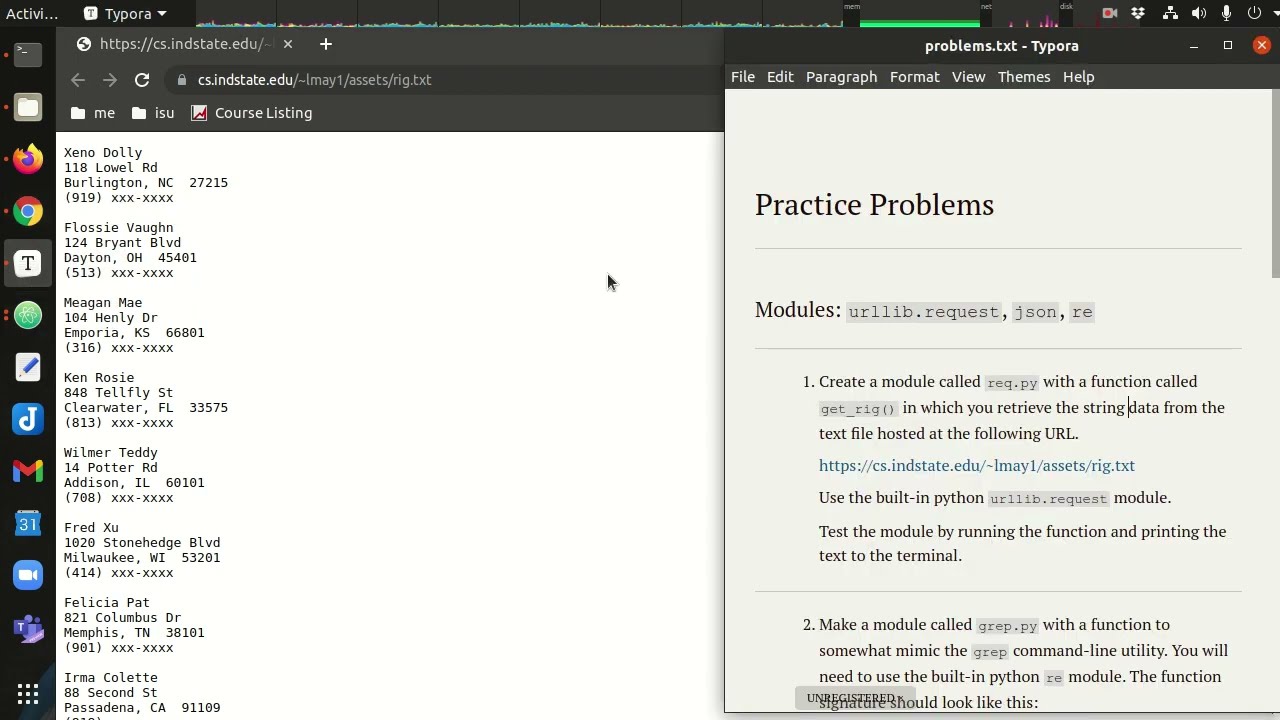Click the name Wilmer Teddy in browser
Viewport: 1280px width, 720px height.
[111, 453]
